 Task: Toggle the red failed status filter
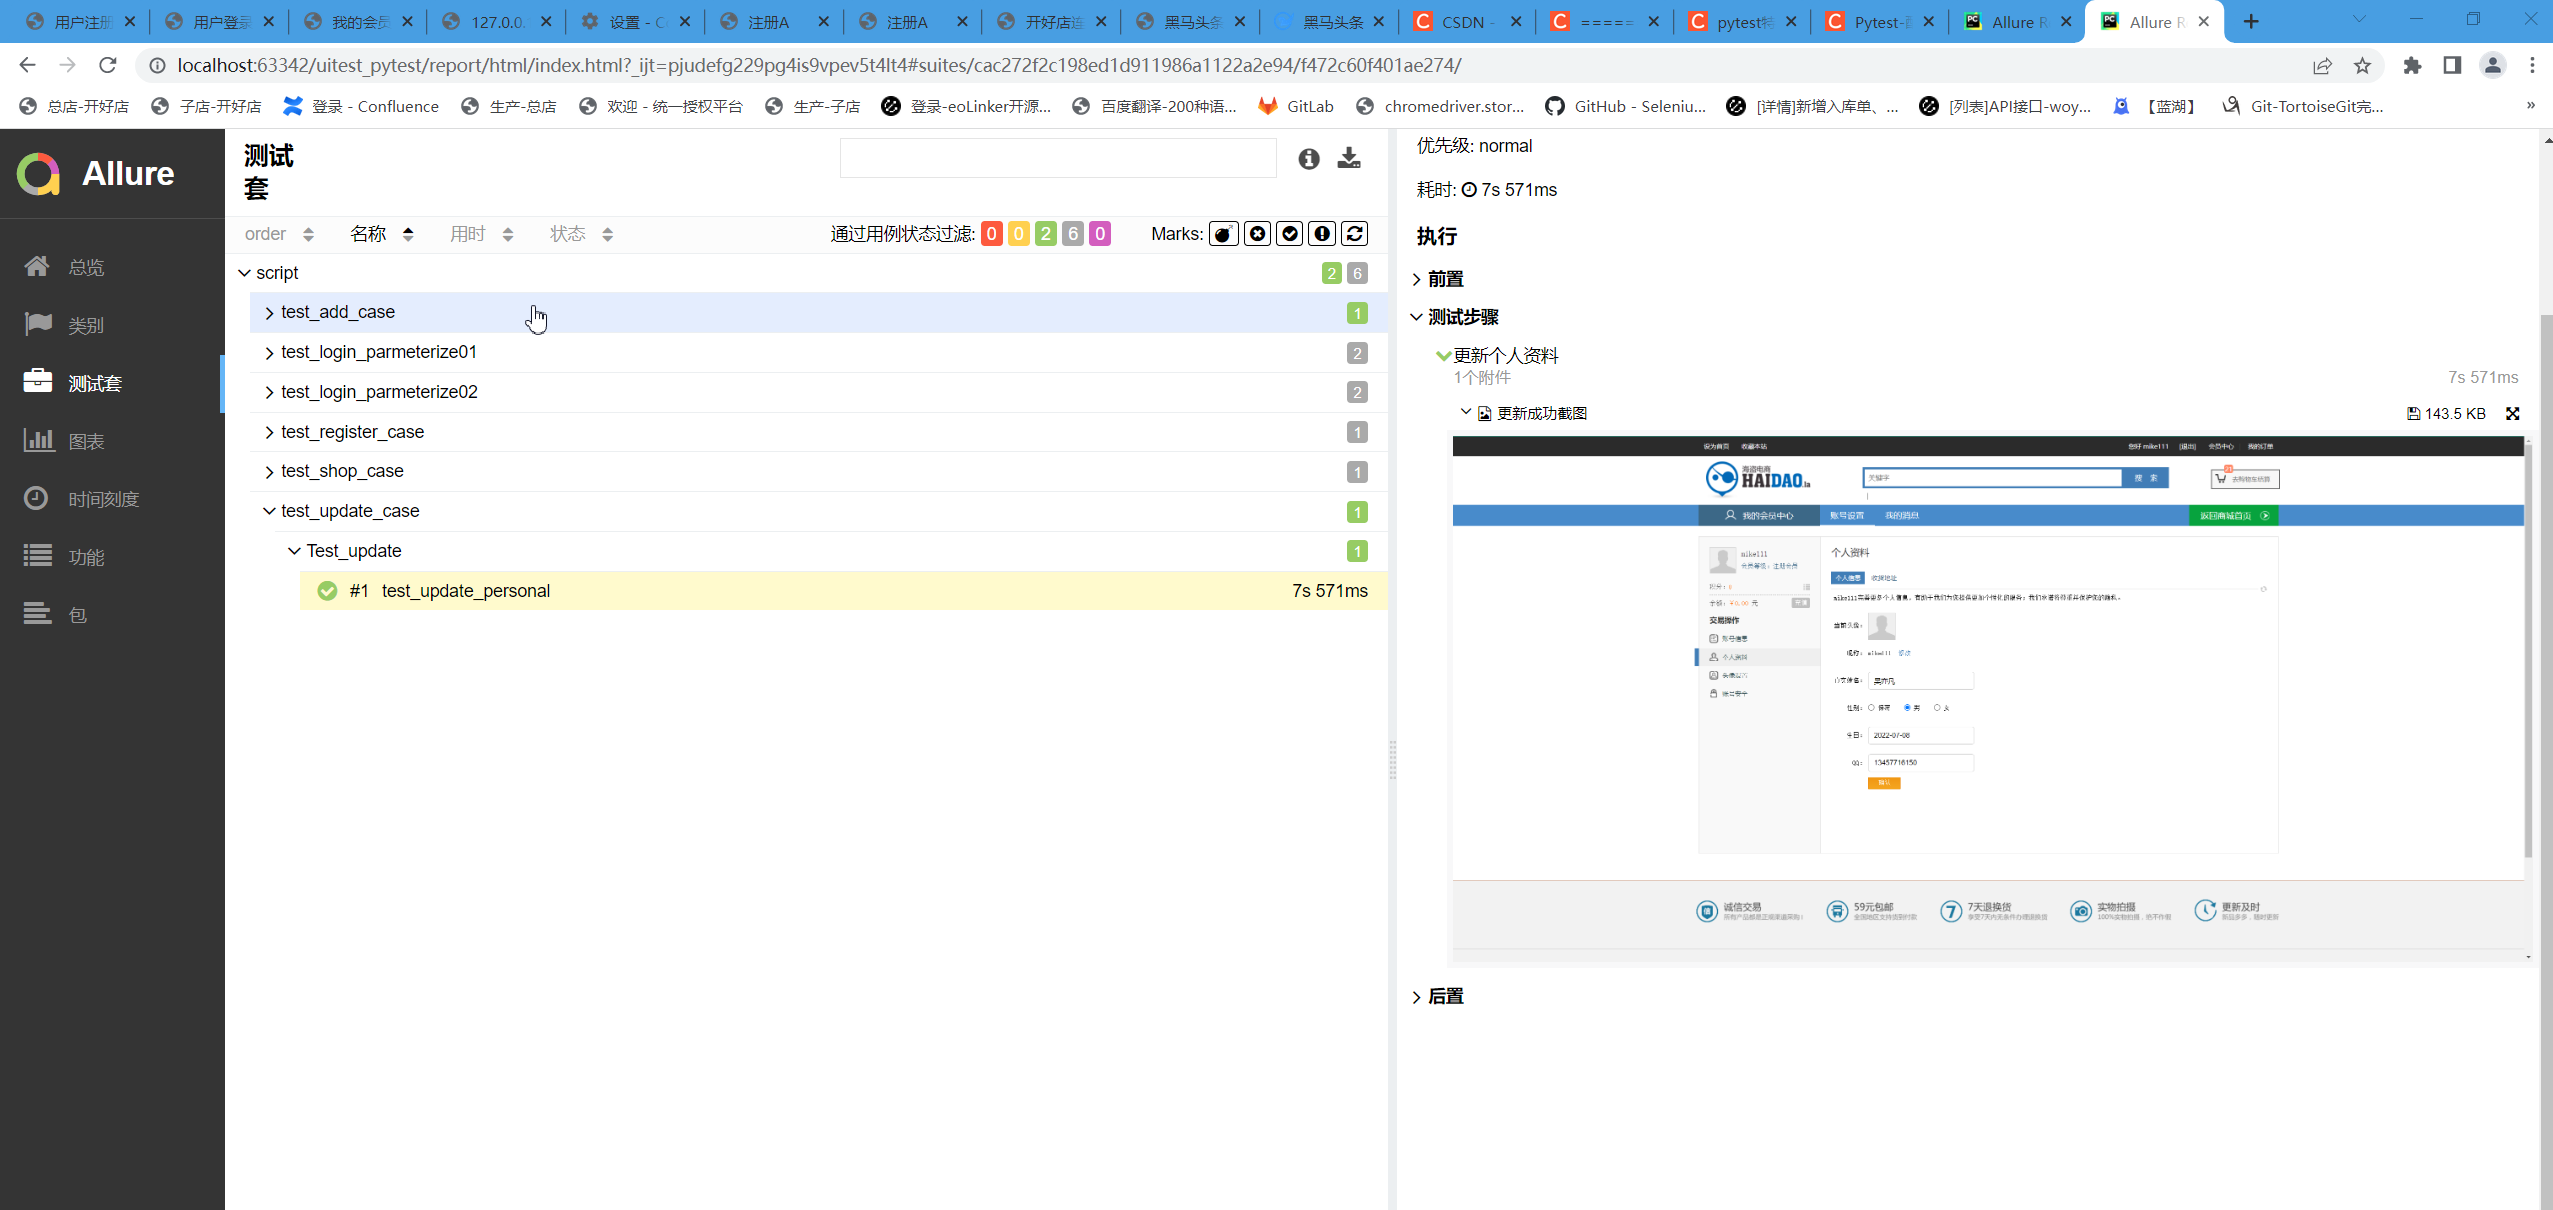click(991, 234)
